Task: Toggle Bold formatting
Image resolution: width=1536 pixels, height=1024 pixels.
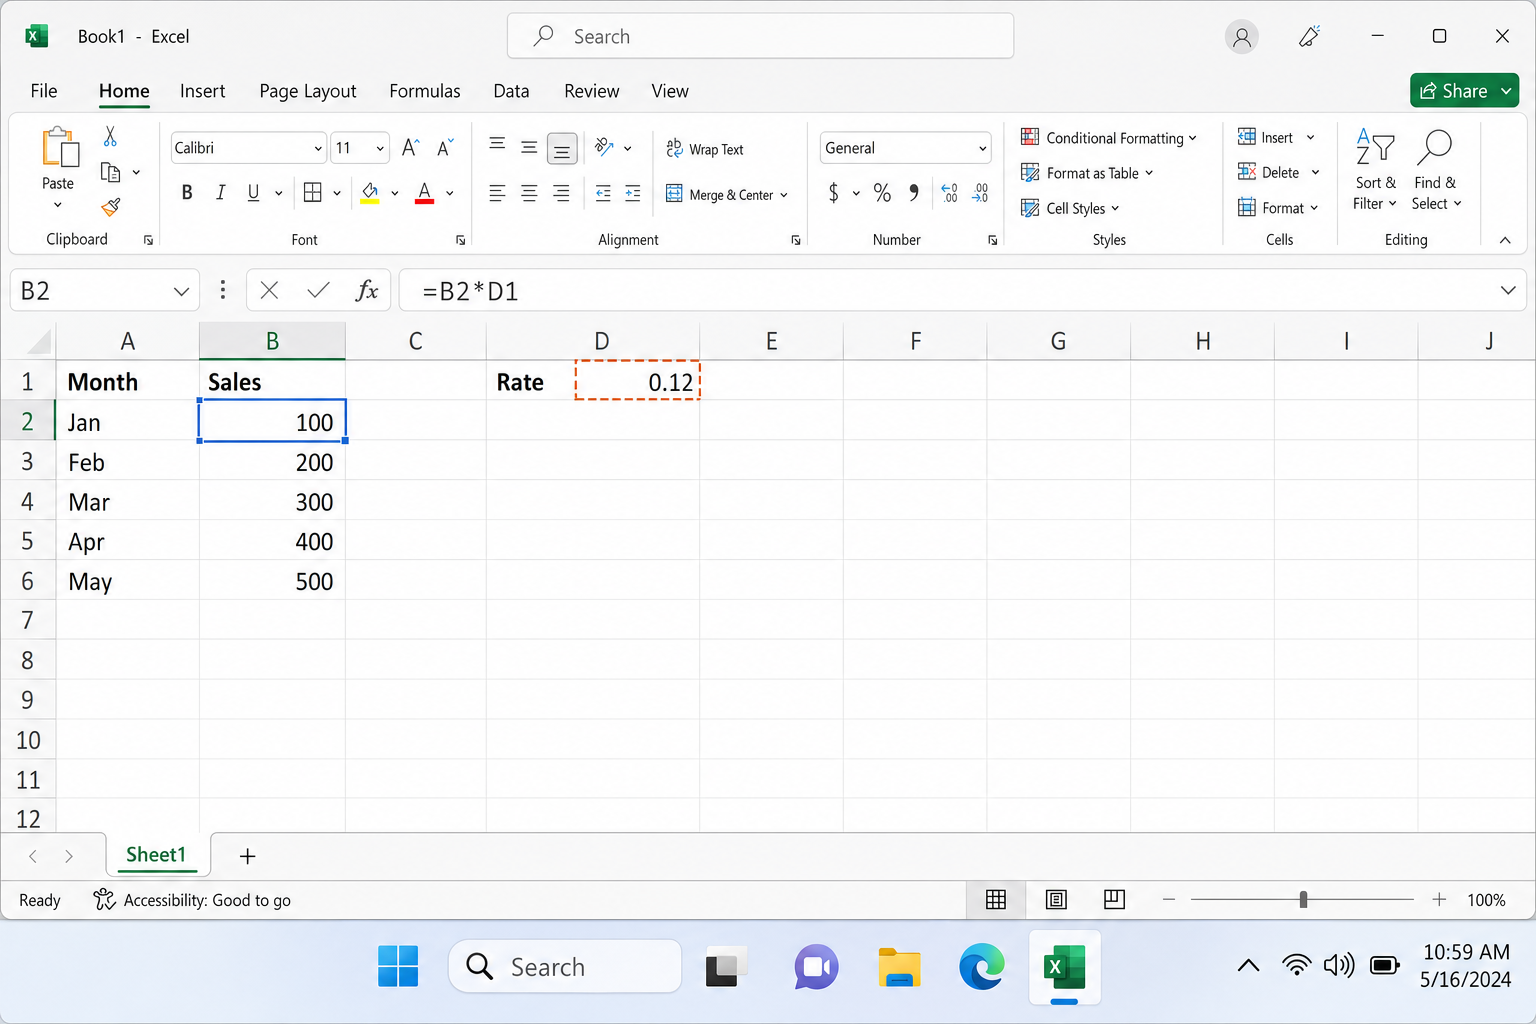Action: pos(187,192)
